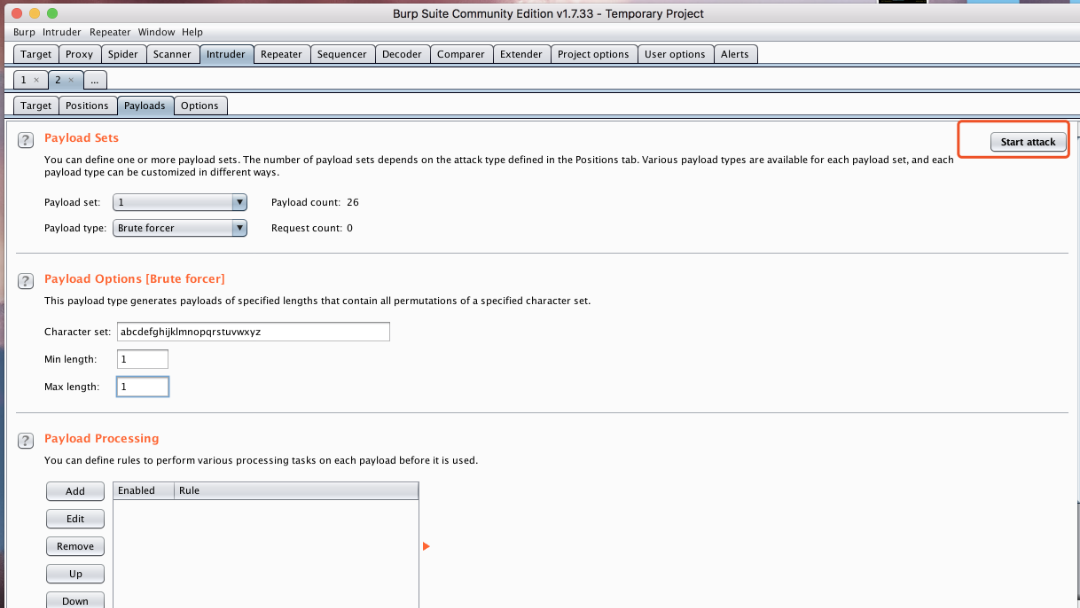This screenshot has height=608, width=1080.
Task: Select the Payloads sub-tab
Action: point(145,105)
